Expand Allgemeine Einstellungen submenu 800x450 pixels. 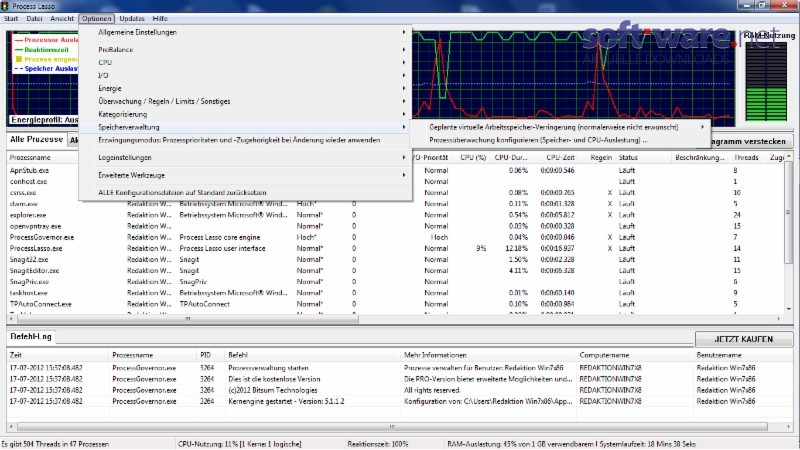coord(245,32)
